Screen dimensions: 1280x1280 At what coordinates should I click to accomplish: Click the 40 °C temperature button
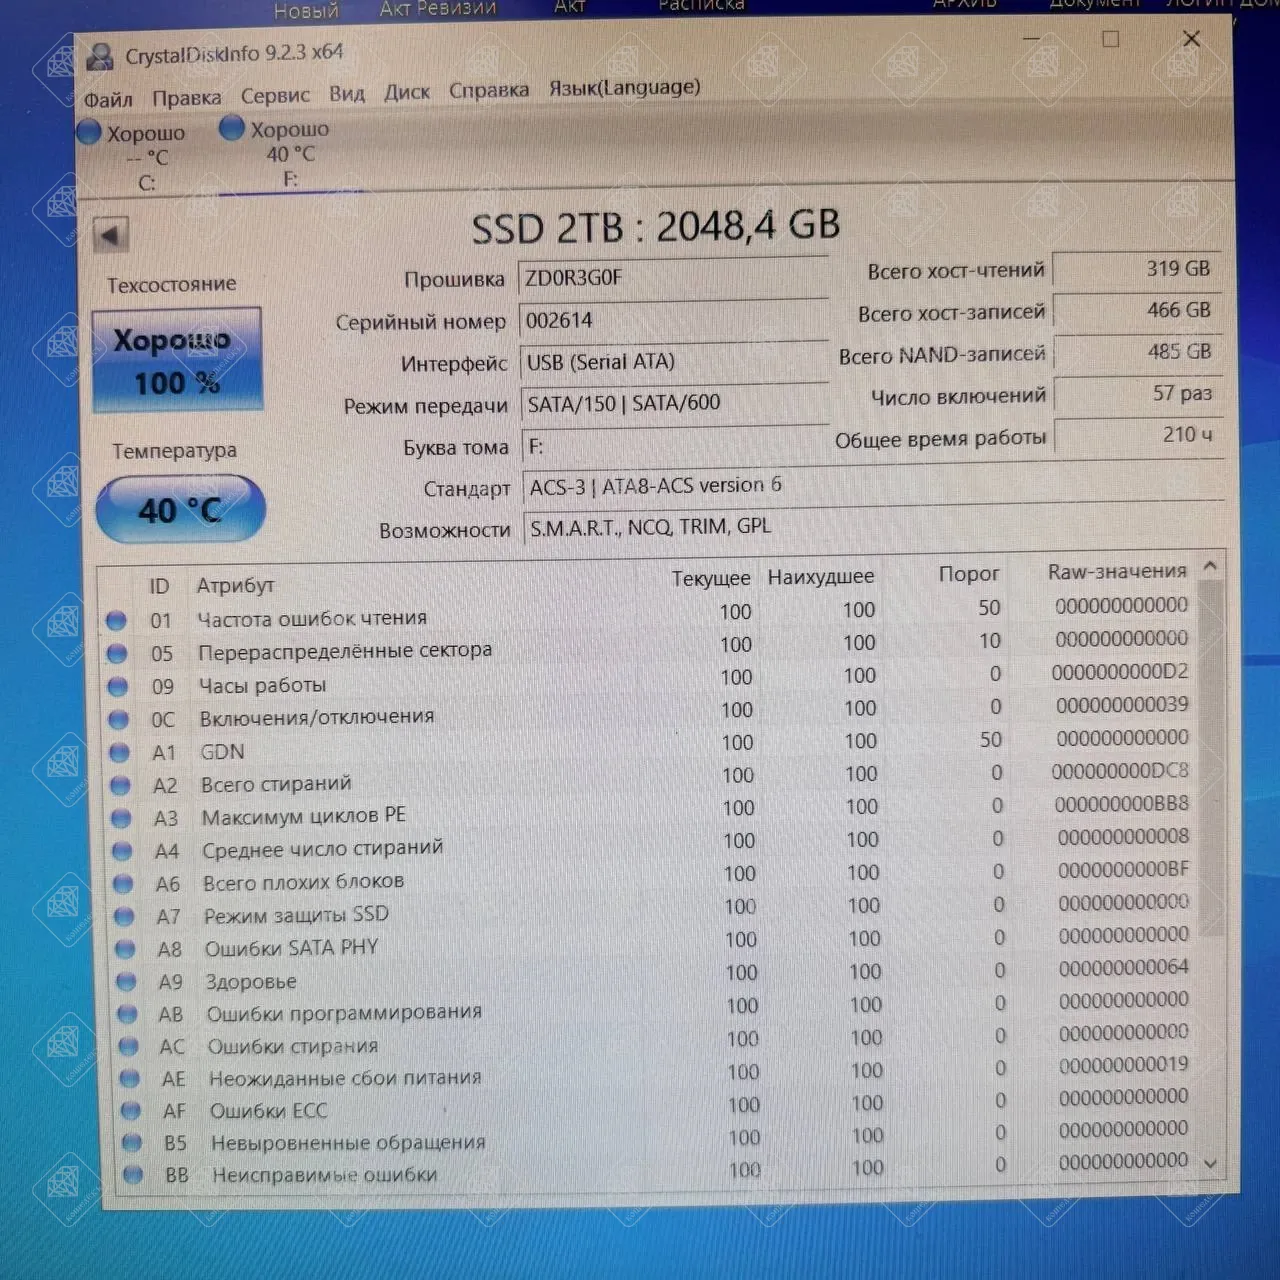[180, 510]
